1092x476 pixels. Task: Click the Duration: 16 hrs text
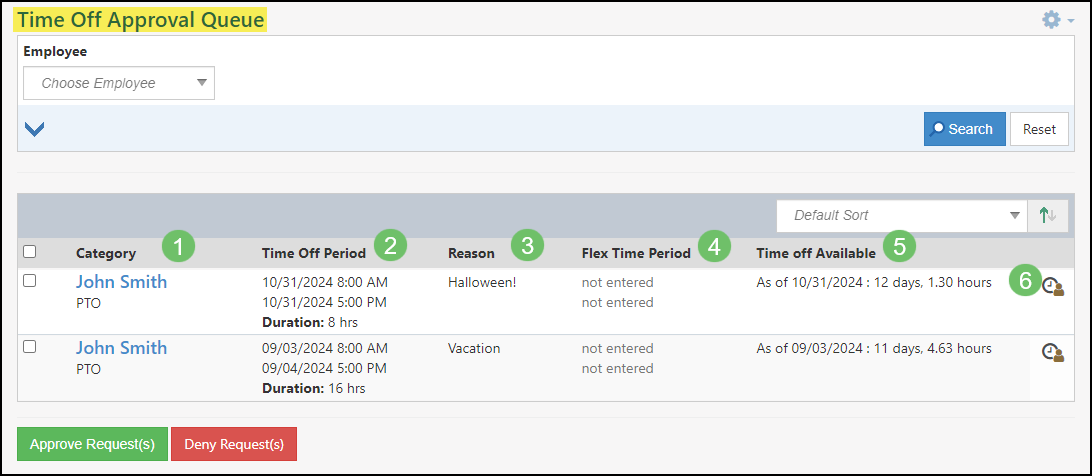[313, 388]
